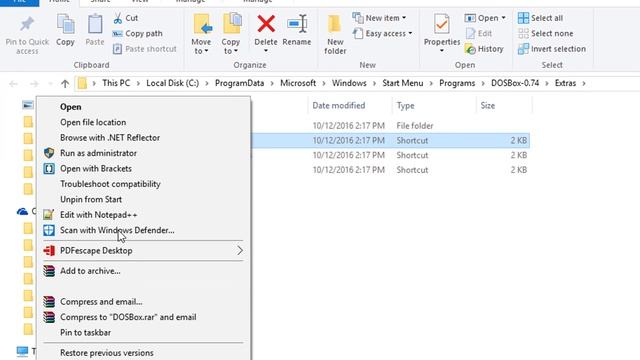The height and width of the screenshot is (360, 640).
Task: Click the Properties checkmark icon
Action: [x=442, y=24]
